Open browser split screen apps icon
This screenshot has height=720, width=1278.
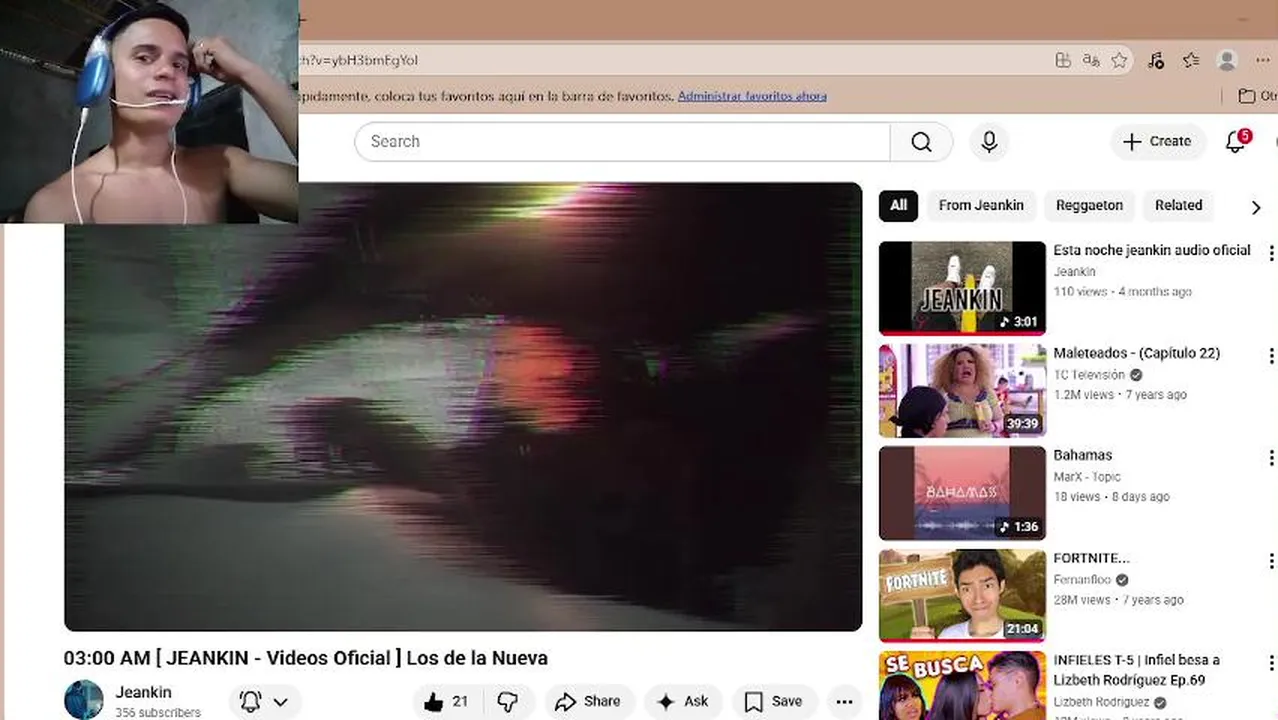click(x=1063, y=61)
